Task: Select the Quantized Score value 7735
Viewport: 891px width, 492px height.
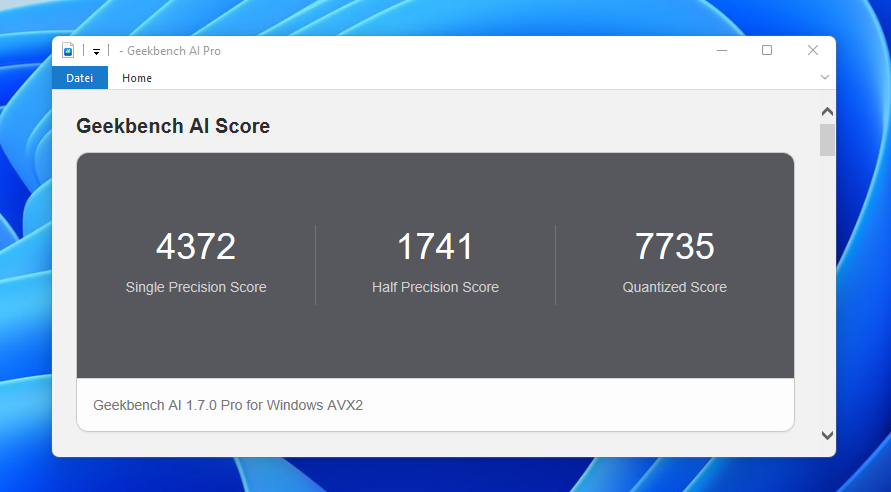Action: 675,247
